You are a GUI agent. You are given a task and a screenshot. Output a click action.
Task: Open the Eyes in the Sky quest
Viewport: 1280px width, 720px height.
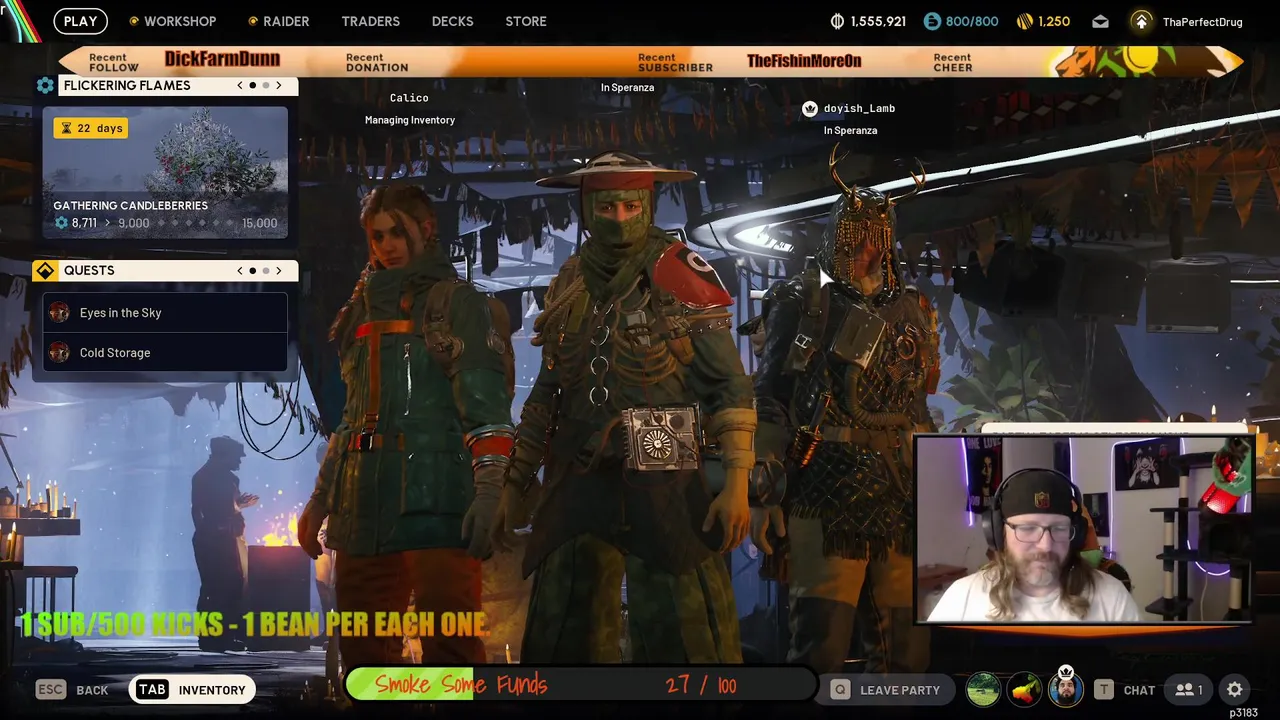point(165,313)
